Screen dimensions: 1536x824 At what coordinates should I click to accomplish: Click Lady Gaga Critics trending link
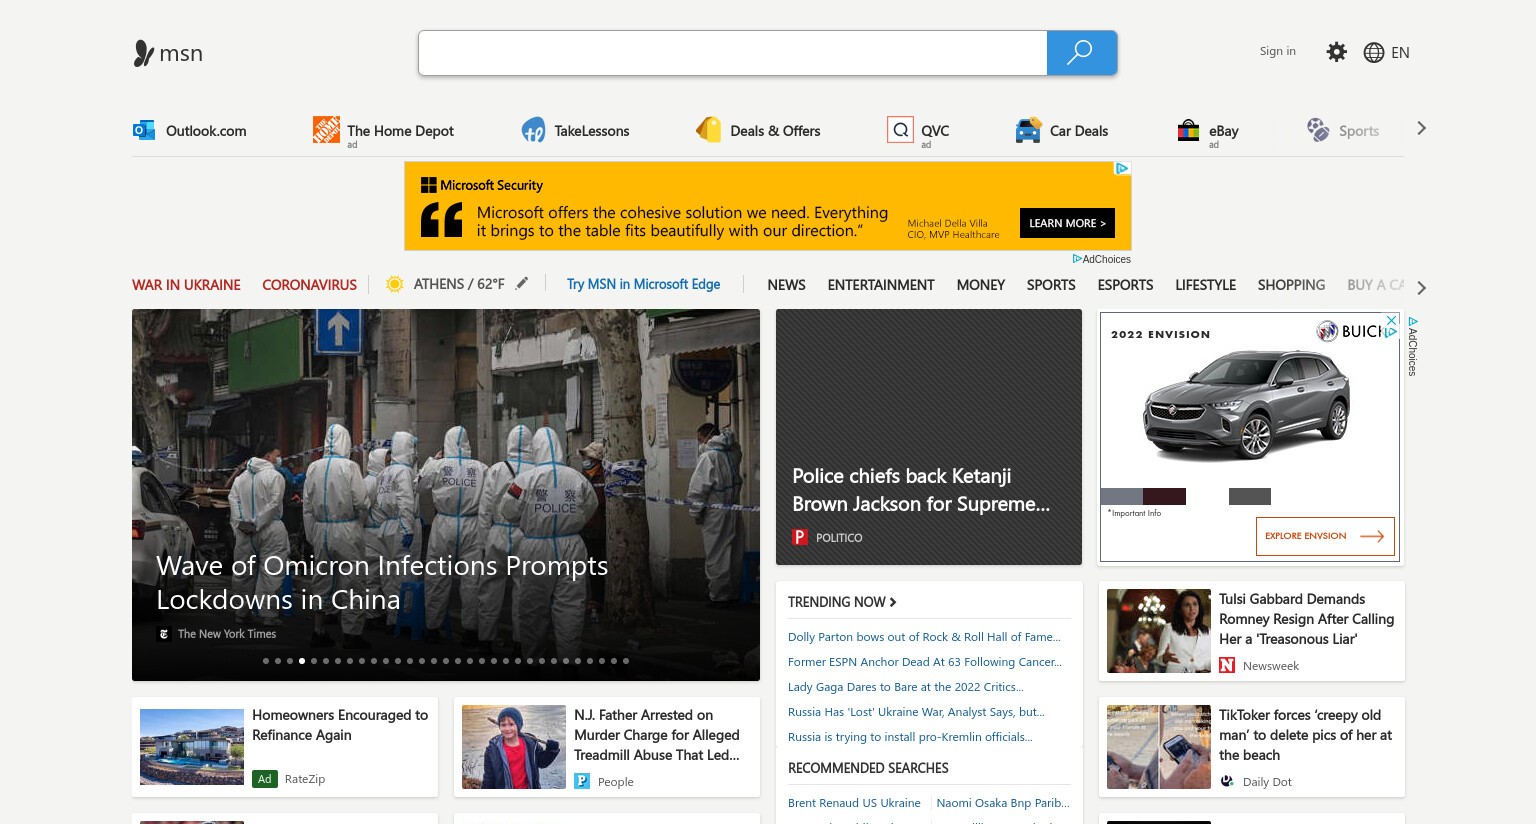[906, 687]
